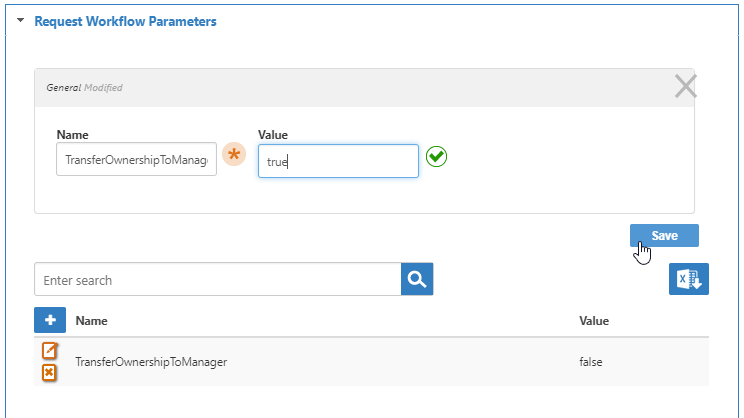Click the orange required asterisk icon
Image resolution: width=744 pixels, height=418 pixels.
coord(233,156)
